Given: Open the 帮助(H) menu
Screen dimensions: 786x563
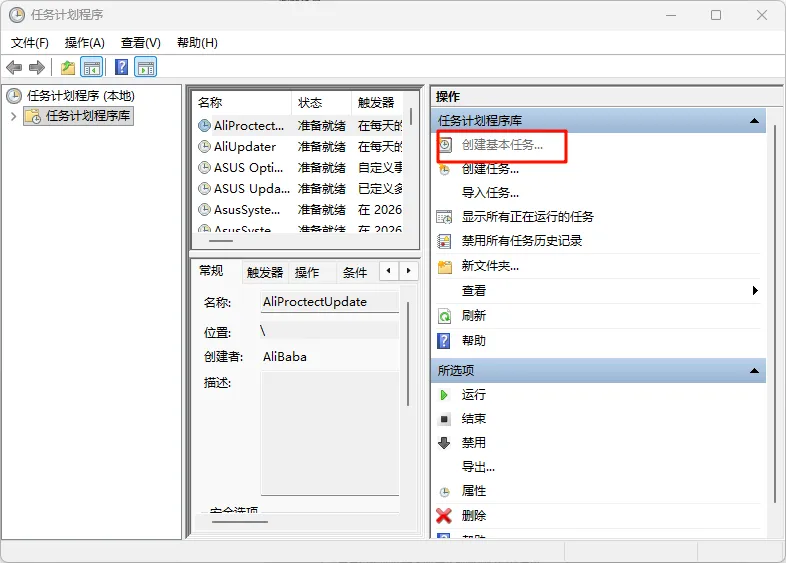Looking at the screenshot, I should click(x=198, y=43).
